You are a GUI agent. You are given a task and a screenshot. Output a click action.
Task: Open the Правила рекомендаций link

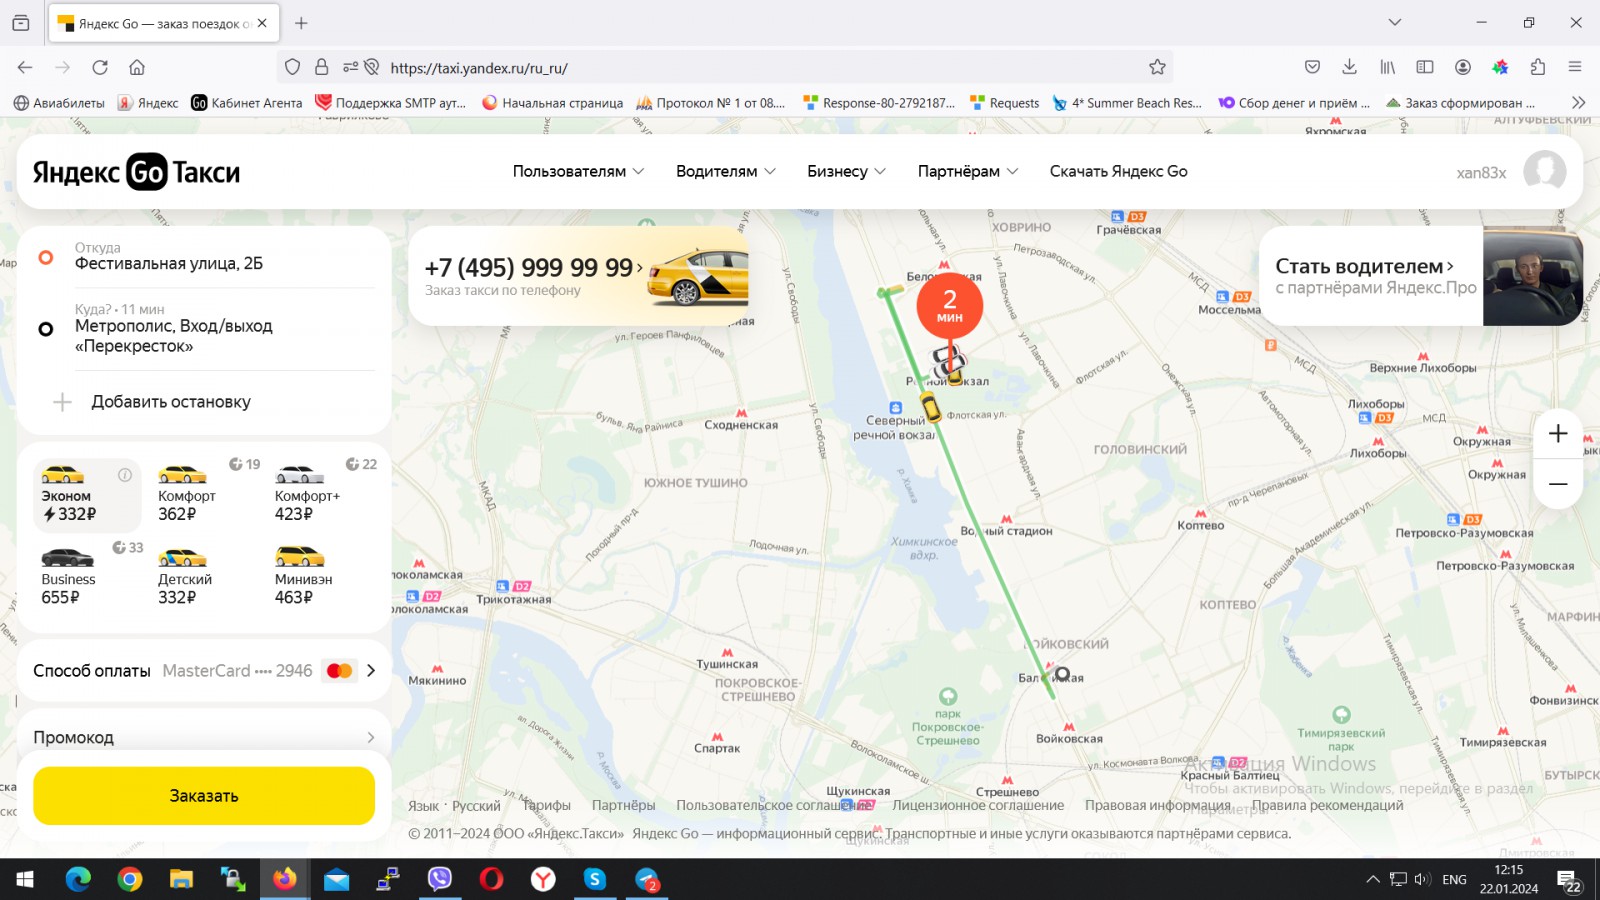pyautogui.click(x=1327, y=806)
